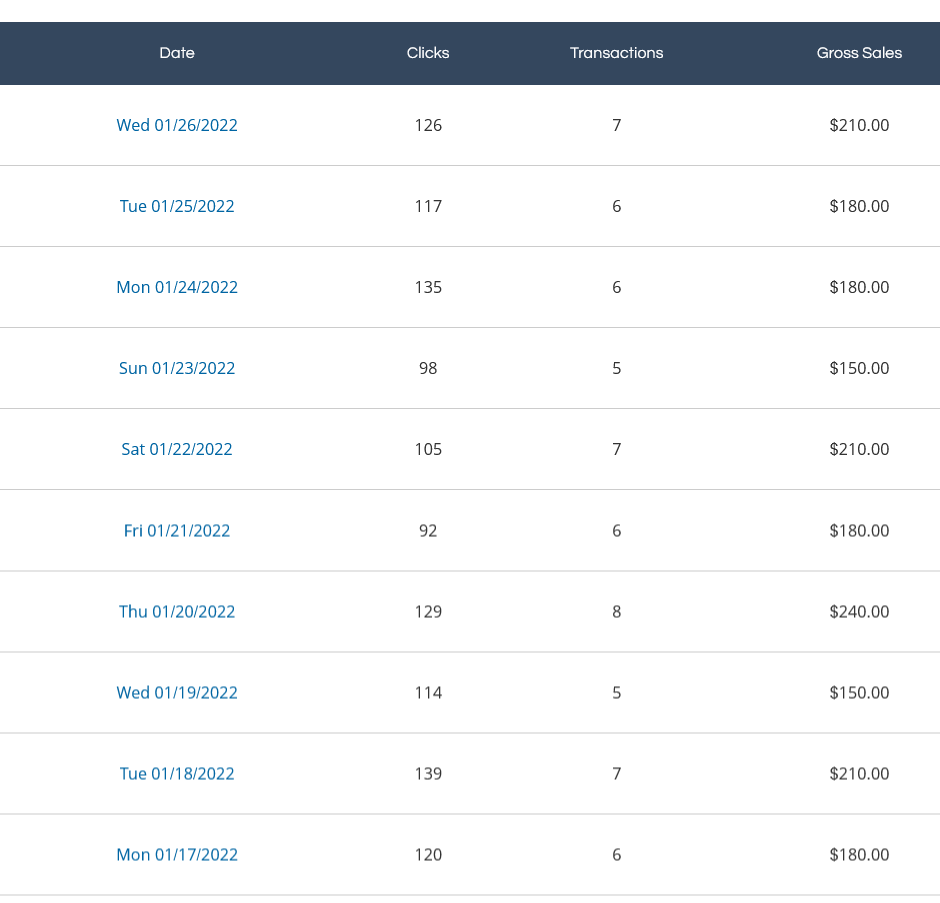940x903 pixels.
Task: Open the Mon 01/17/2022 date link
Action: (177, 854)
